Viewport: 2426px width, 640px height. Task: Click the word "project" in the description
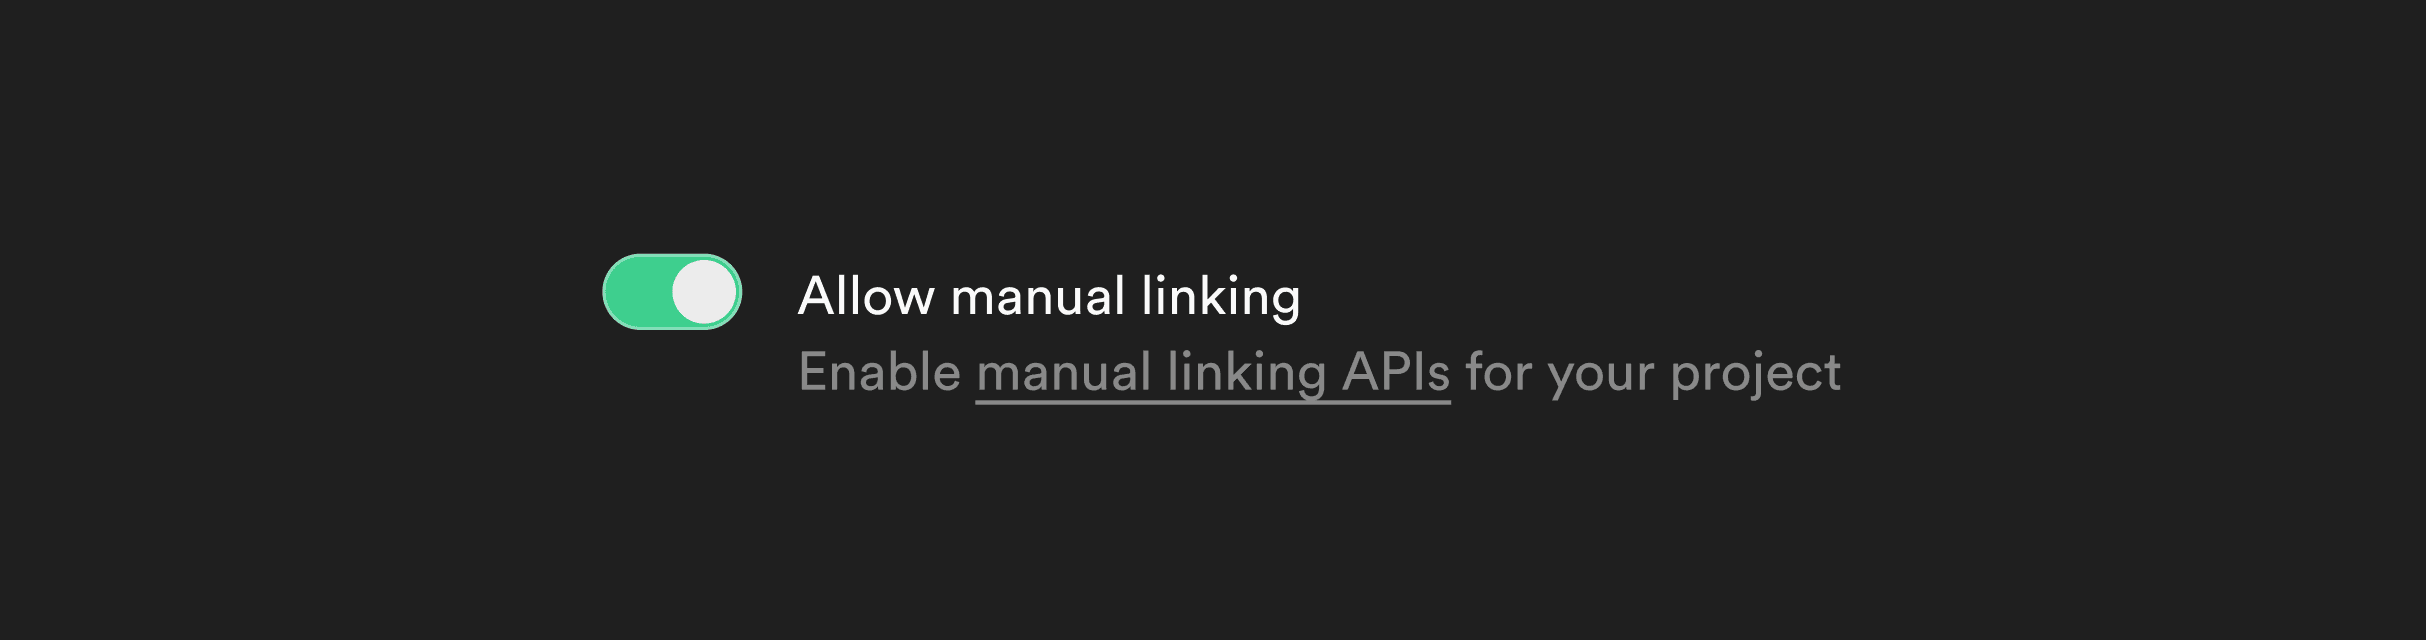click(1756, 374)
